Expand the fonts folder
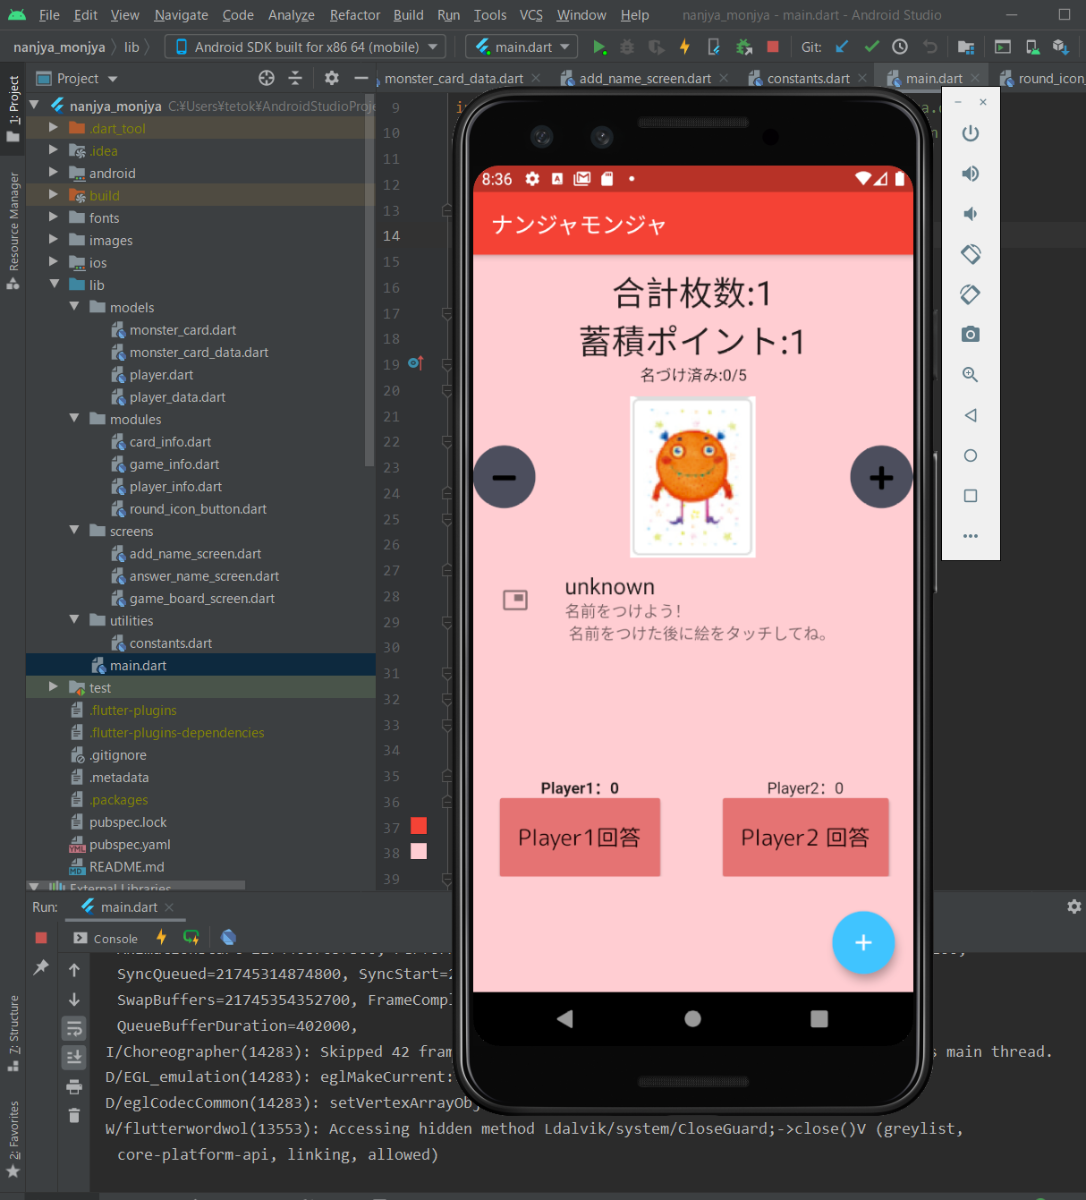This screenshot has height=1200, width=1086. click(x=54, y=218)
